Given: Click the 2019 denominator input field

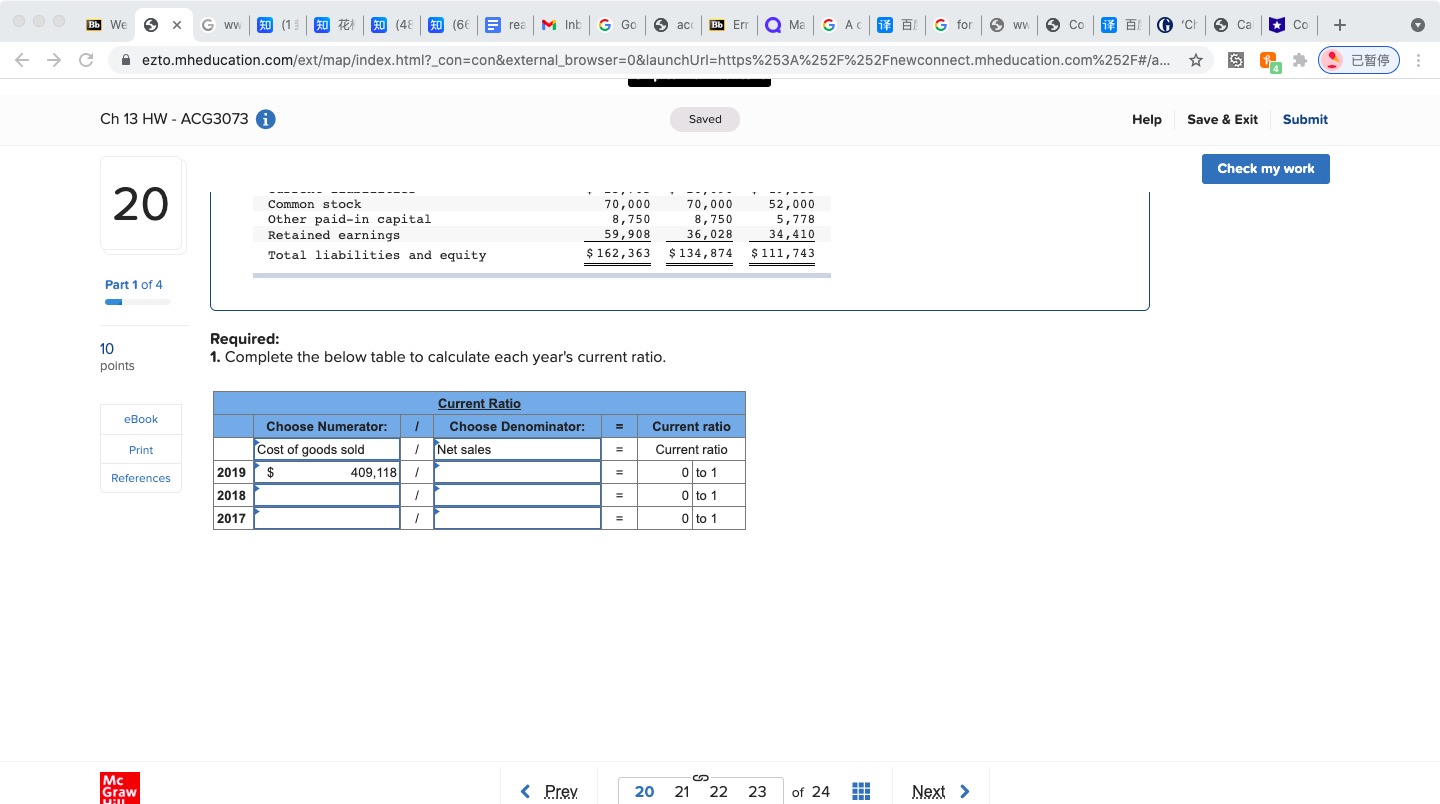Looking at the screenshot, I should pyautogui.click(x=517, y=472).
